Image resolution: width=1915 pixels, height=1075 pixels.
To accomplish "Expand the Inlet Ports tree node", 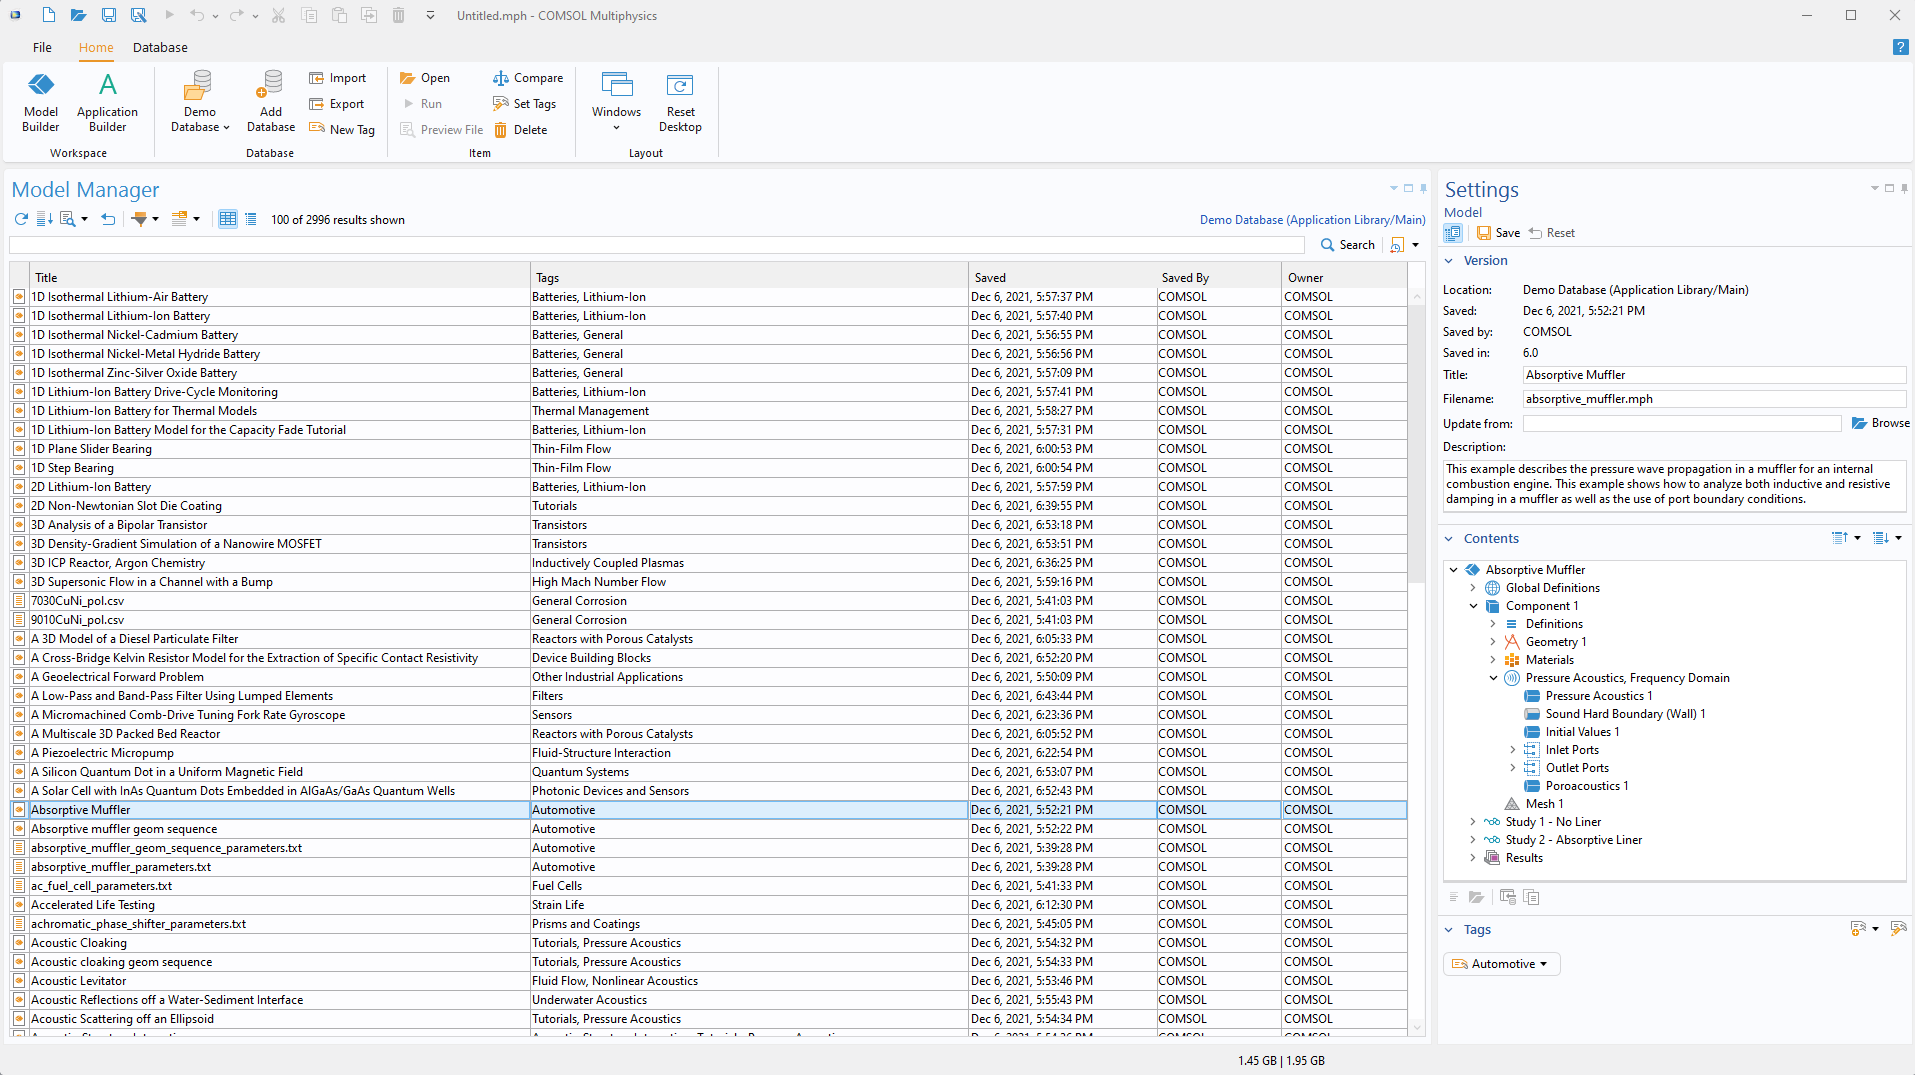I will pyautogui.click(x=1513, y=750).
